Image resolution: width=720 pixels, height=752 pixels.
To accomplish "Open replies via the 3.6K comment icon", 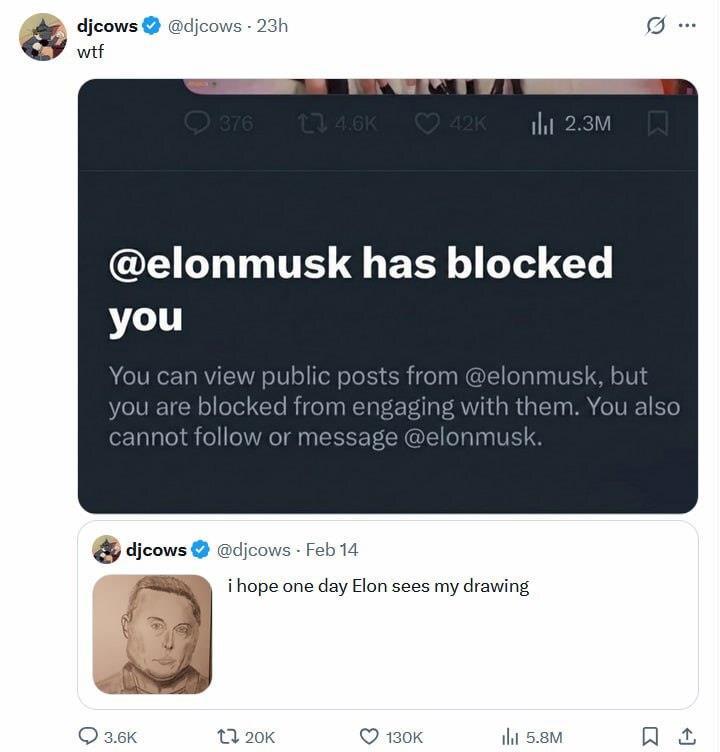I will (x=88, y=737).
